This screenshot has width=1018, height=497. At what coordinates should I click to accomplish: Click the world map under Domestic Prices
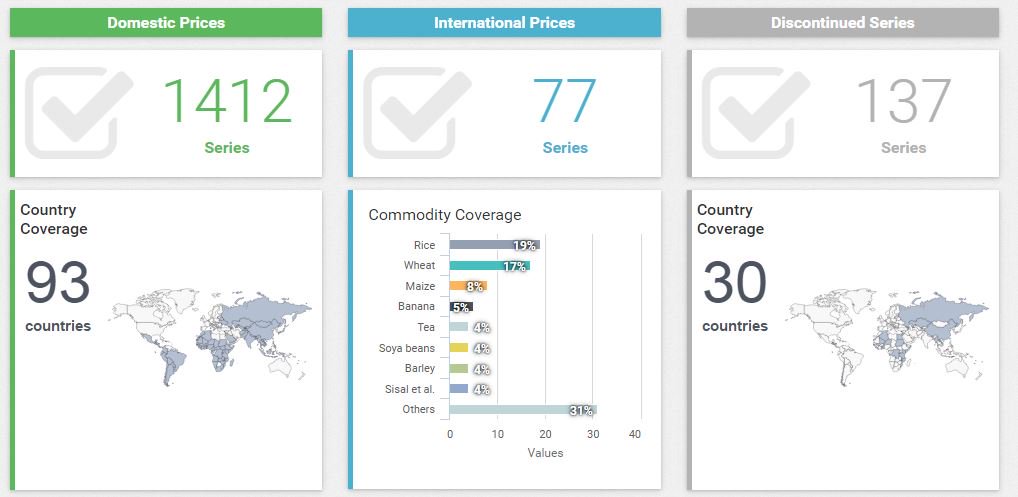(210, 337)
